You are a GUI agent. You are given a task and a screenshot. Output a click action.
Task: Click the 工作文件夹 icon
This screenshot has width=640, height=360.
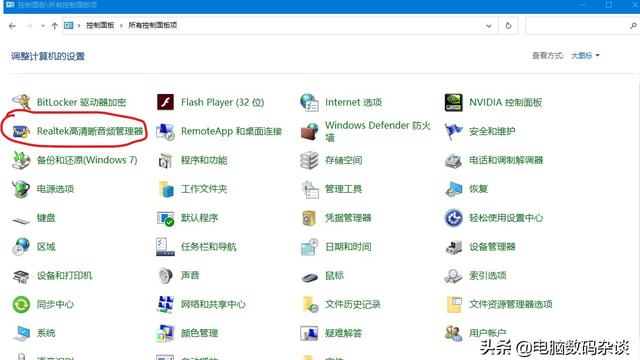point(165,189)
